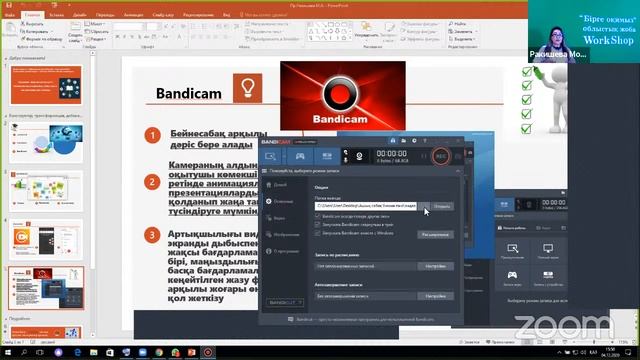
Task: Click the Bandicam output folder path field
Action: pyautogui.click(x=366, y=206)
